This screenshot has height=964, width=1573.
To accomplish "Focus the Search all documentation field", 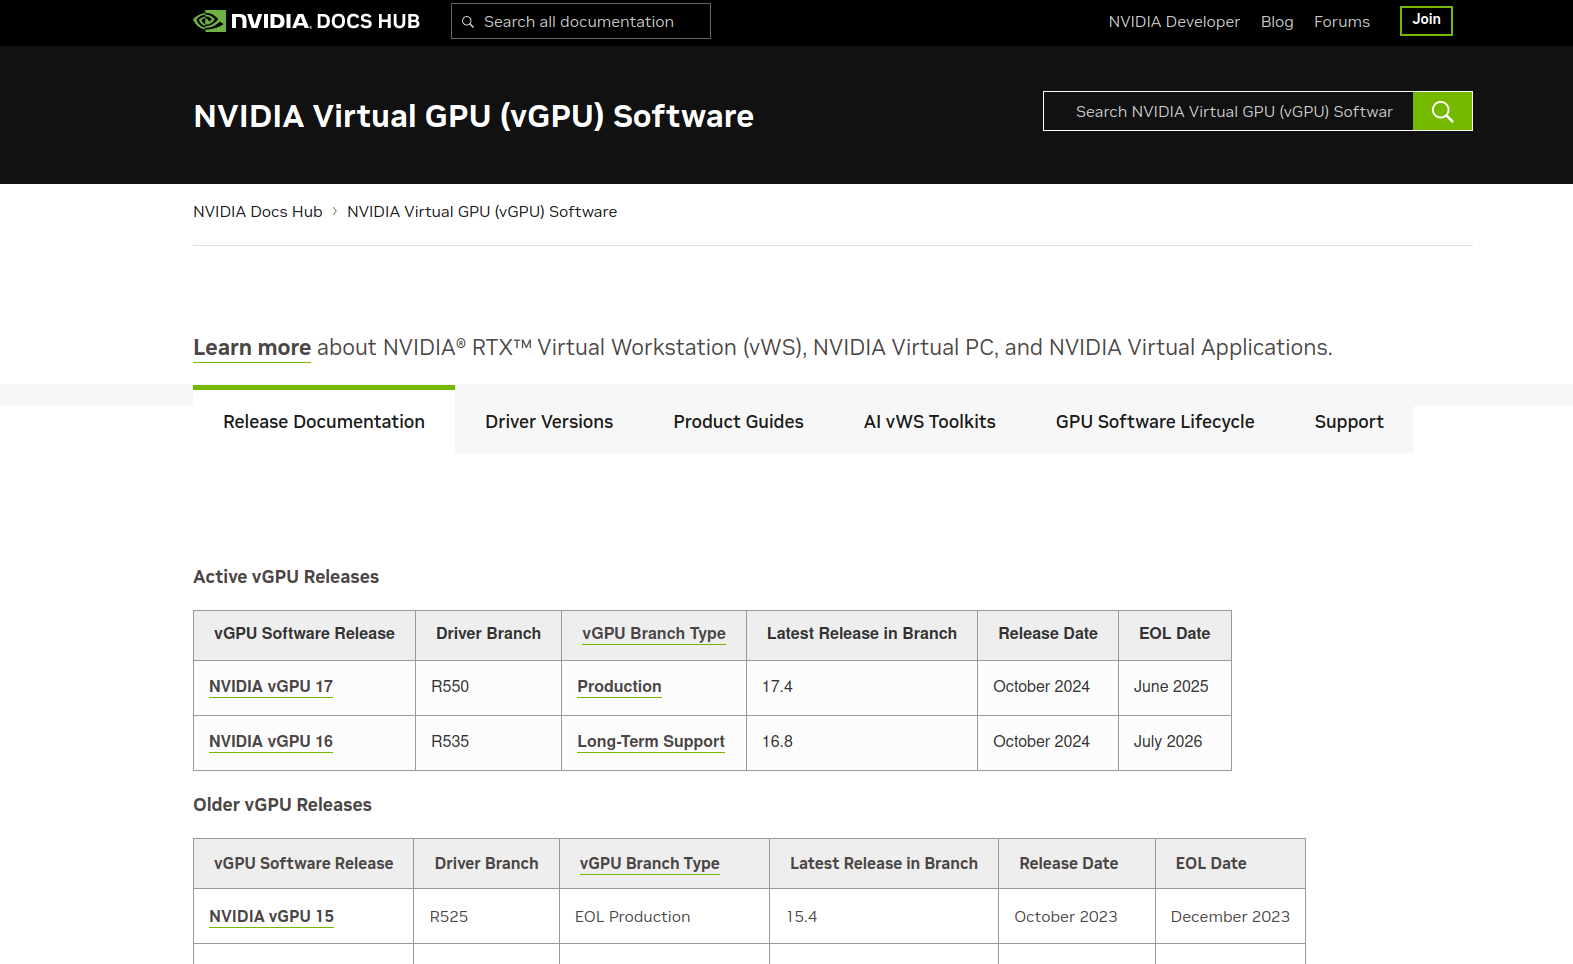I will 580,21.
